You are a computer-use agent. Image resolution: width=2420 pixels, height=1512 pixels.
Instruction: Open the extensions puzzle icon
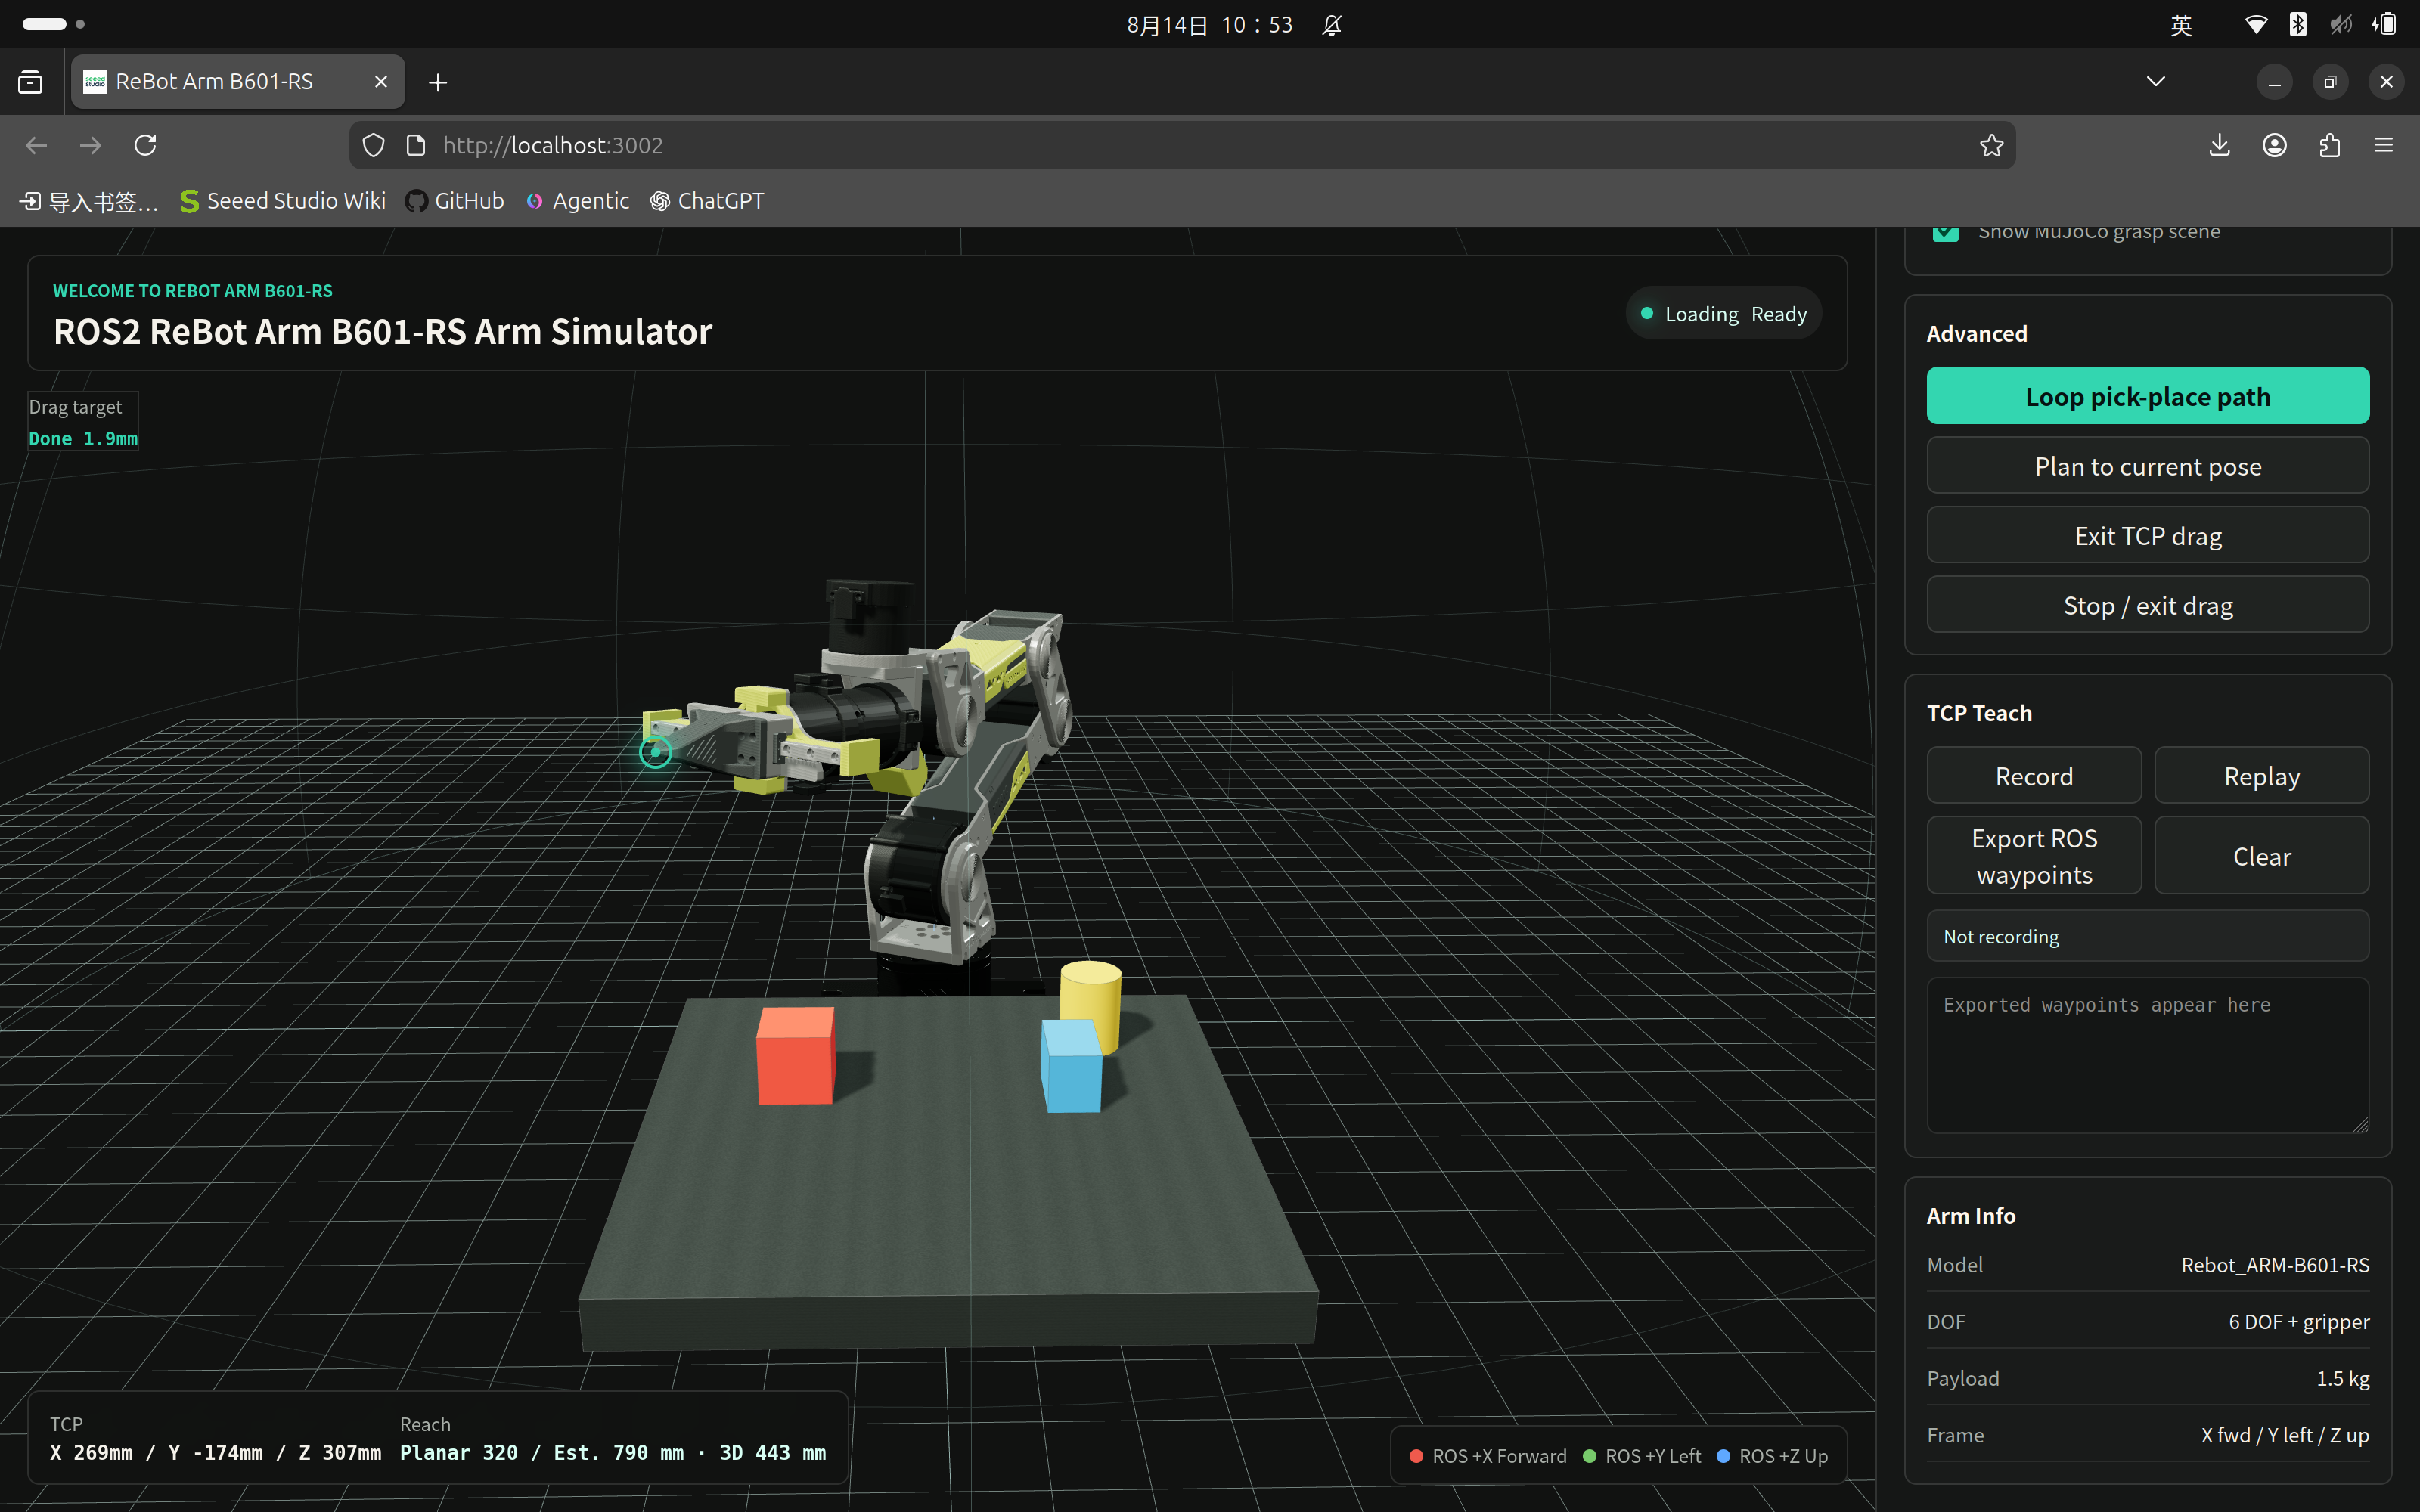(x=2329, y=145)
